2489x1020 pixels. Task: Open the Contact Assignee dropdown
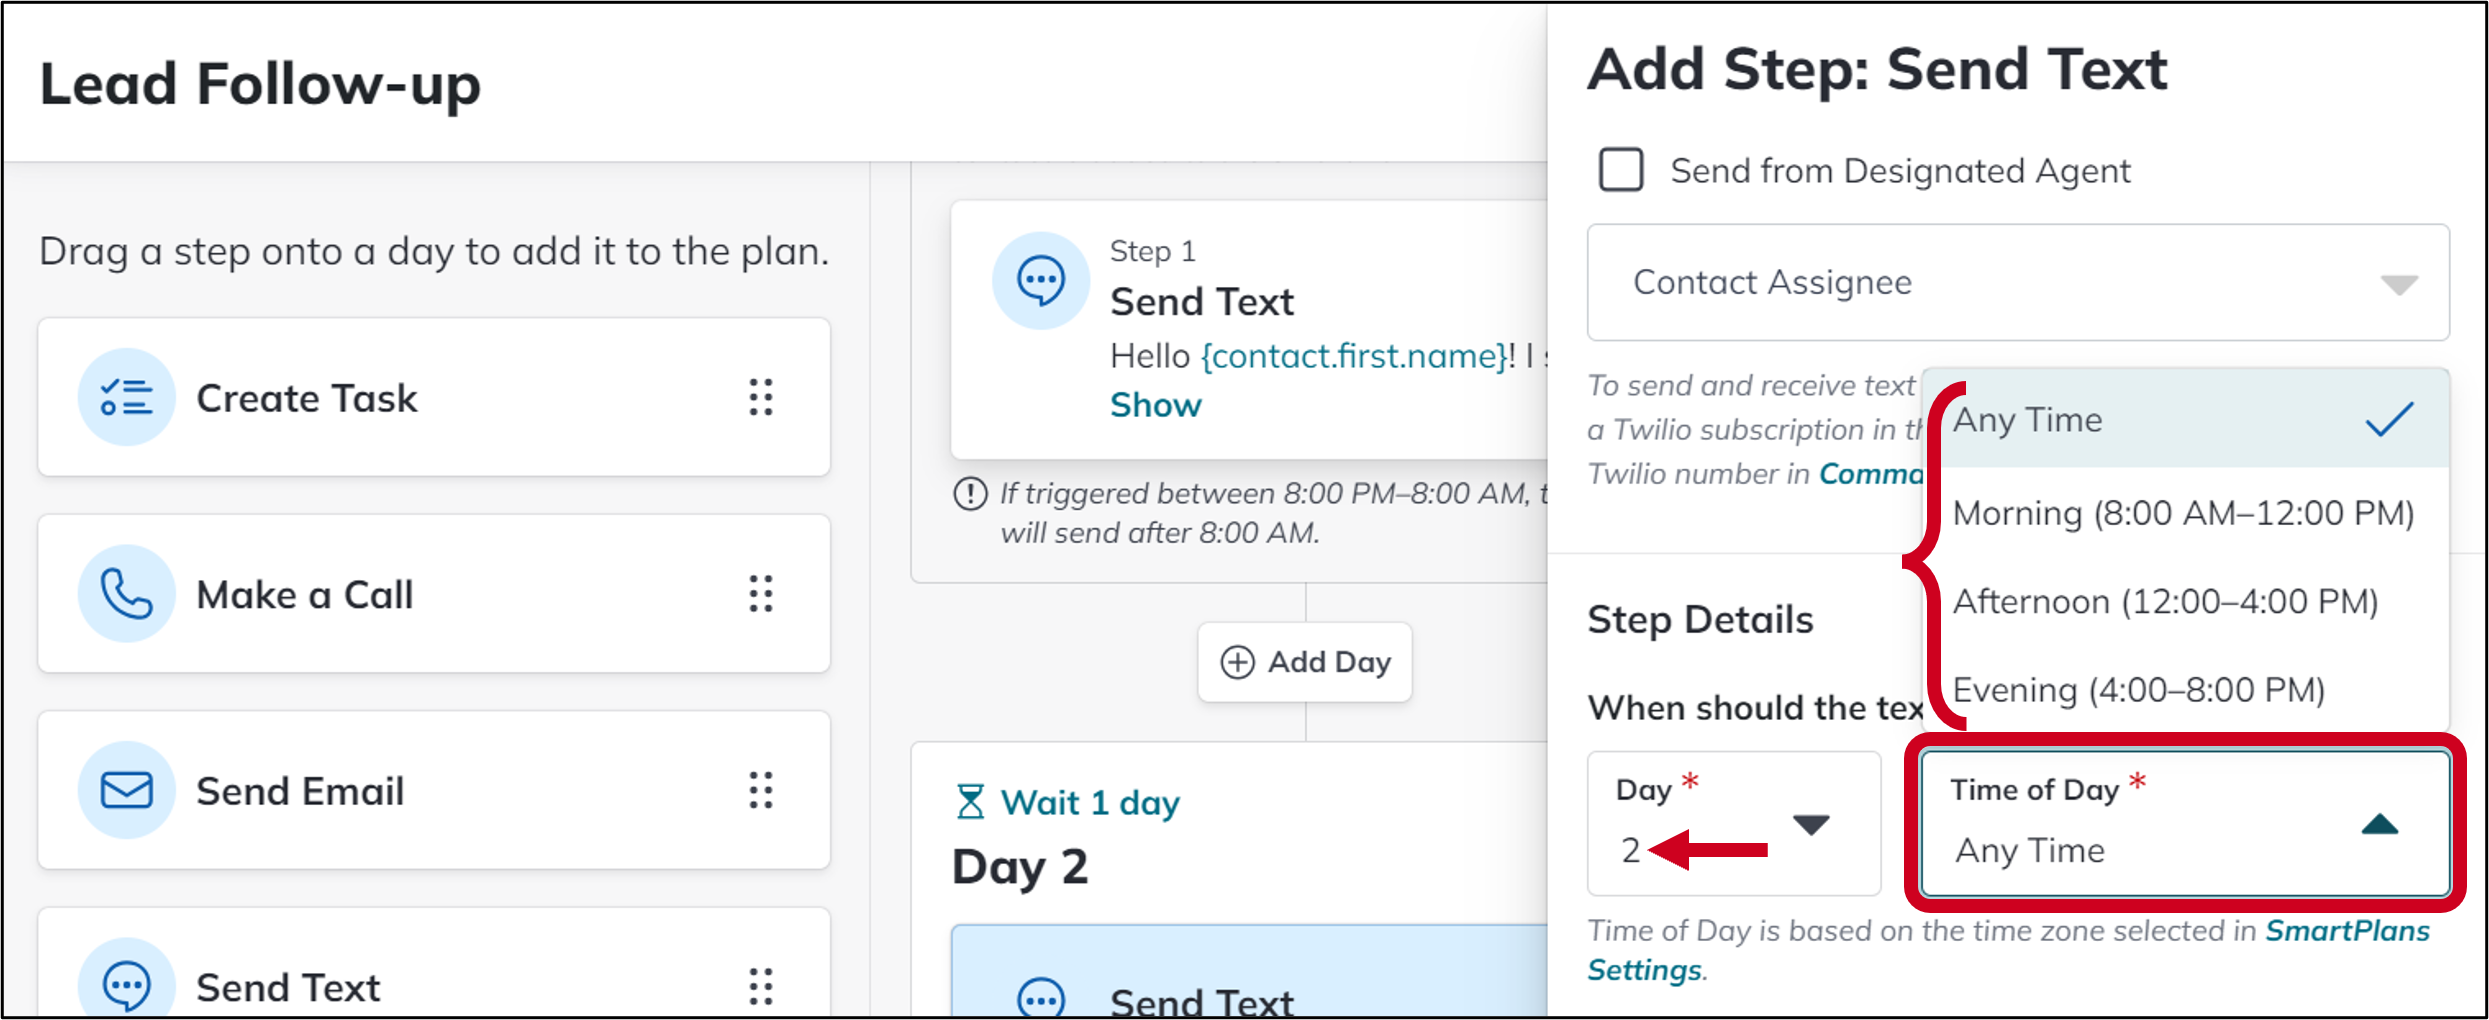tap(2018, 282)
